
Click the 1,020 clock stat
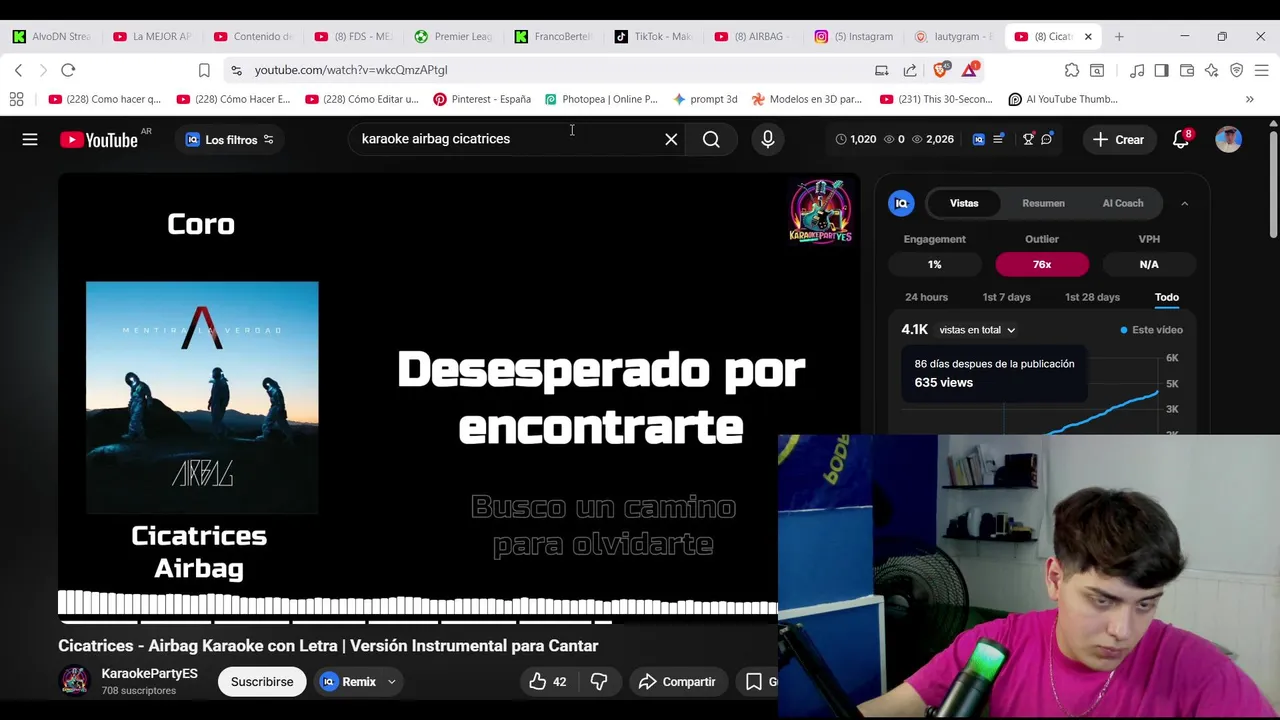pyautogui.click(x=856, y=139)
